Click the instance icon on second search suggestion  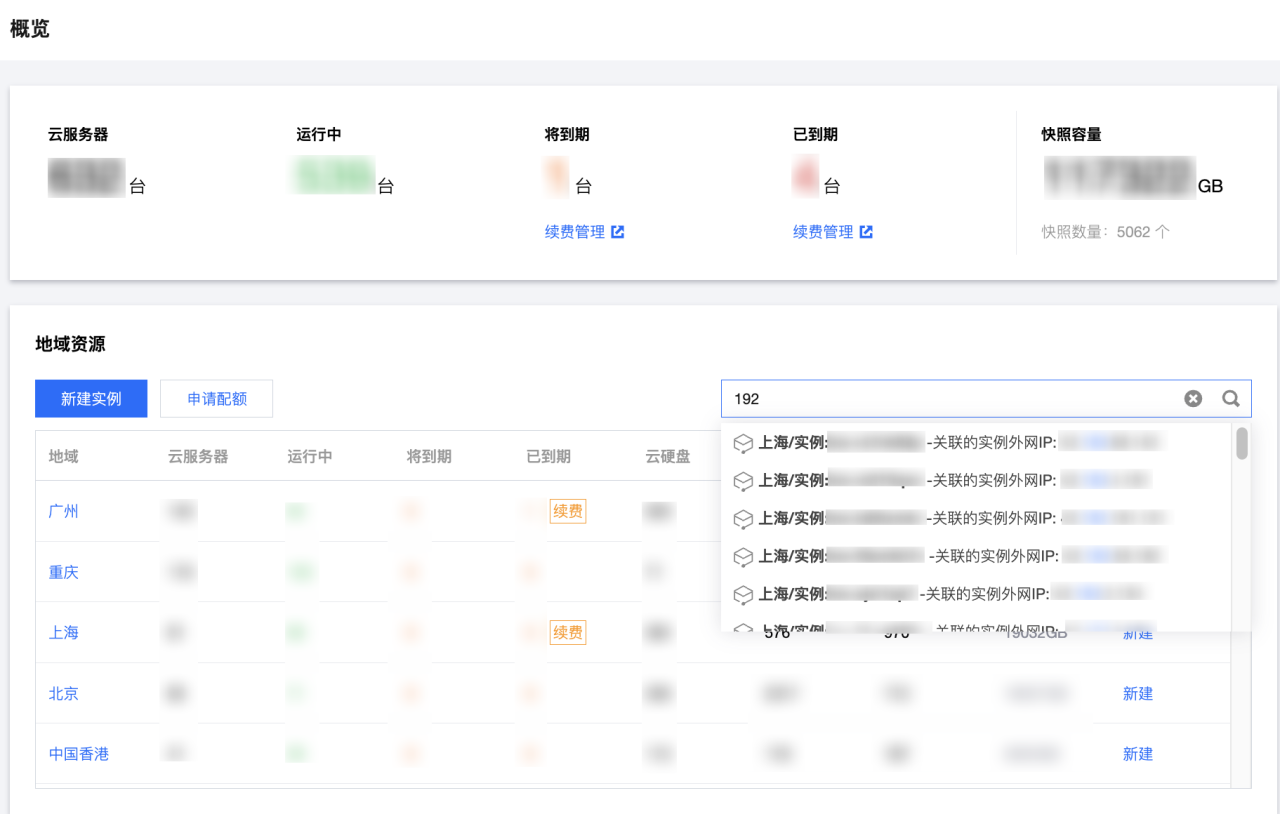(744, 480)
